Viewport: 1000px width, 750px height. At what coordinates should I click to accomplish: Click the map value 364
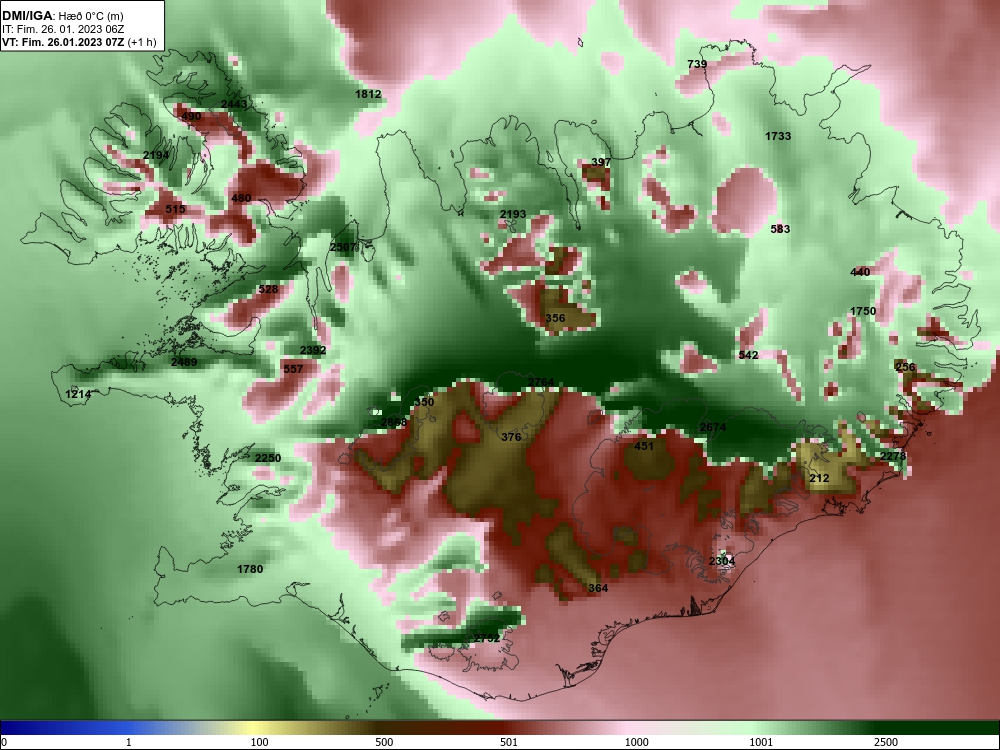(x=598, y=587)
